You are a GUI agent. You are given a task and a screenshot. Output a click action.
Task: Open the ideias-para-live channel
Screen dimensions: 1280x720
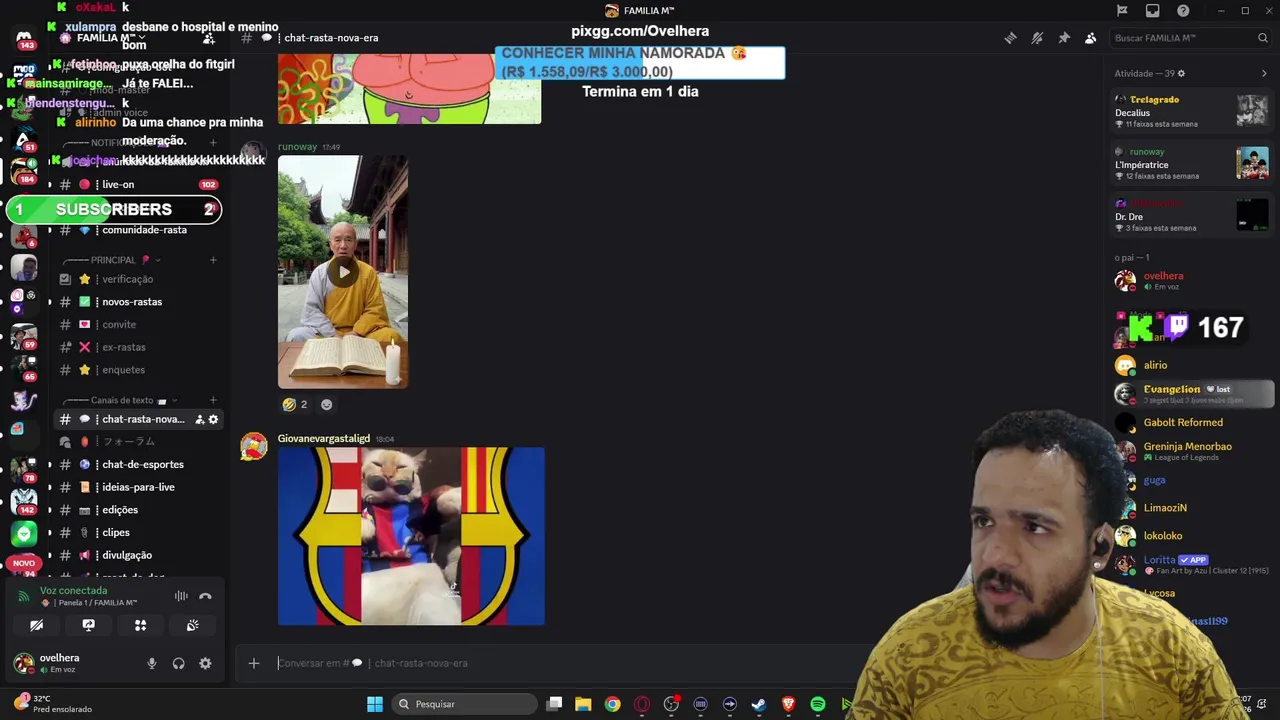coord(136,487)
